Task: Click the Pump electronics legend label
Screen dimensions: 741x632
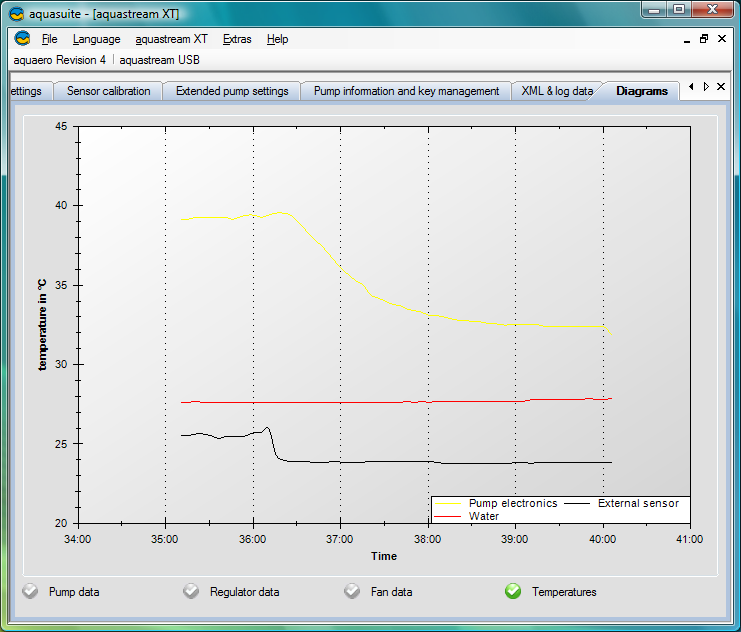Action: [513, 503]
